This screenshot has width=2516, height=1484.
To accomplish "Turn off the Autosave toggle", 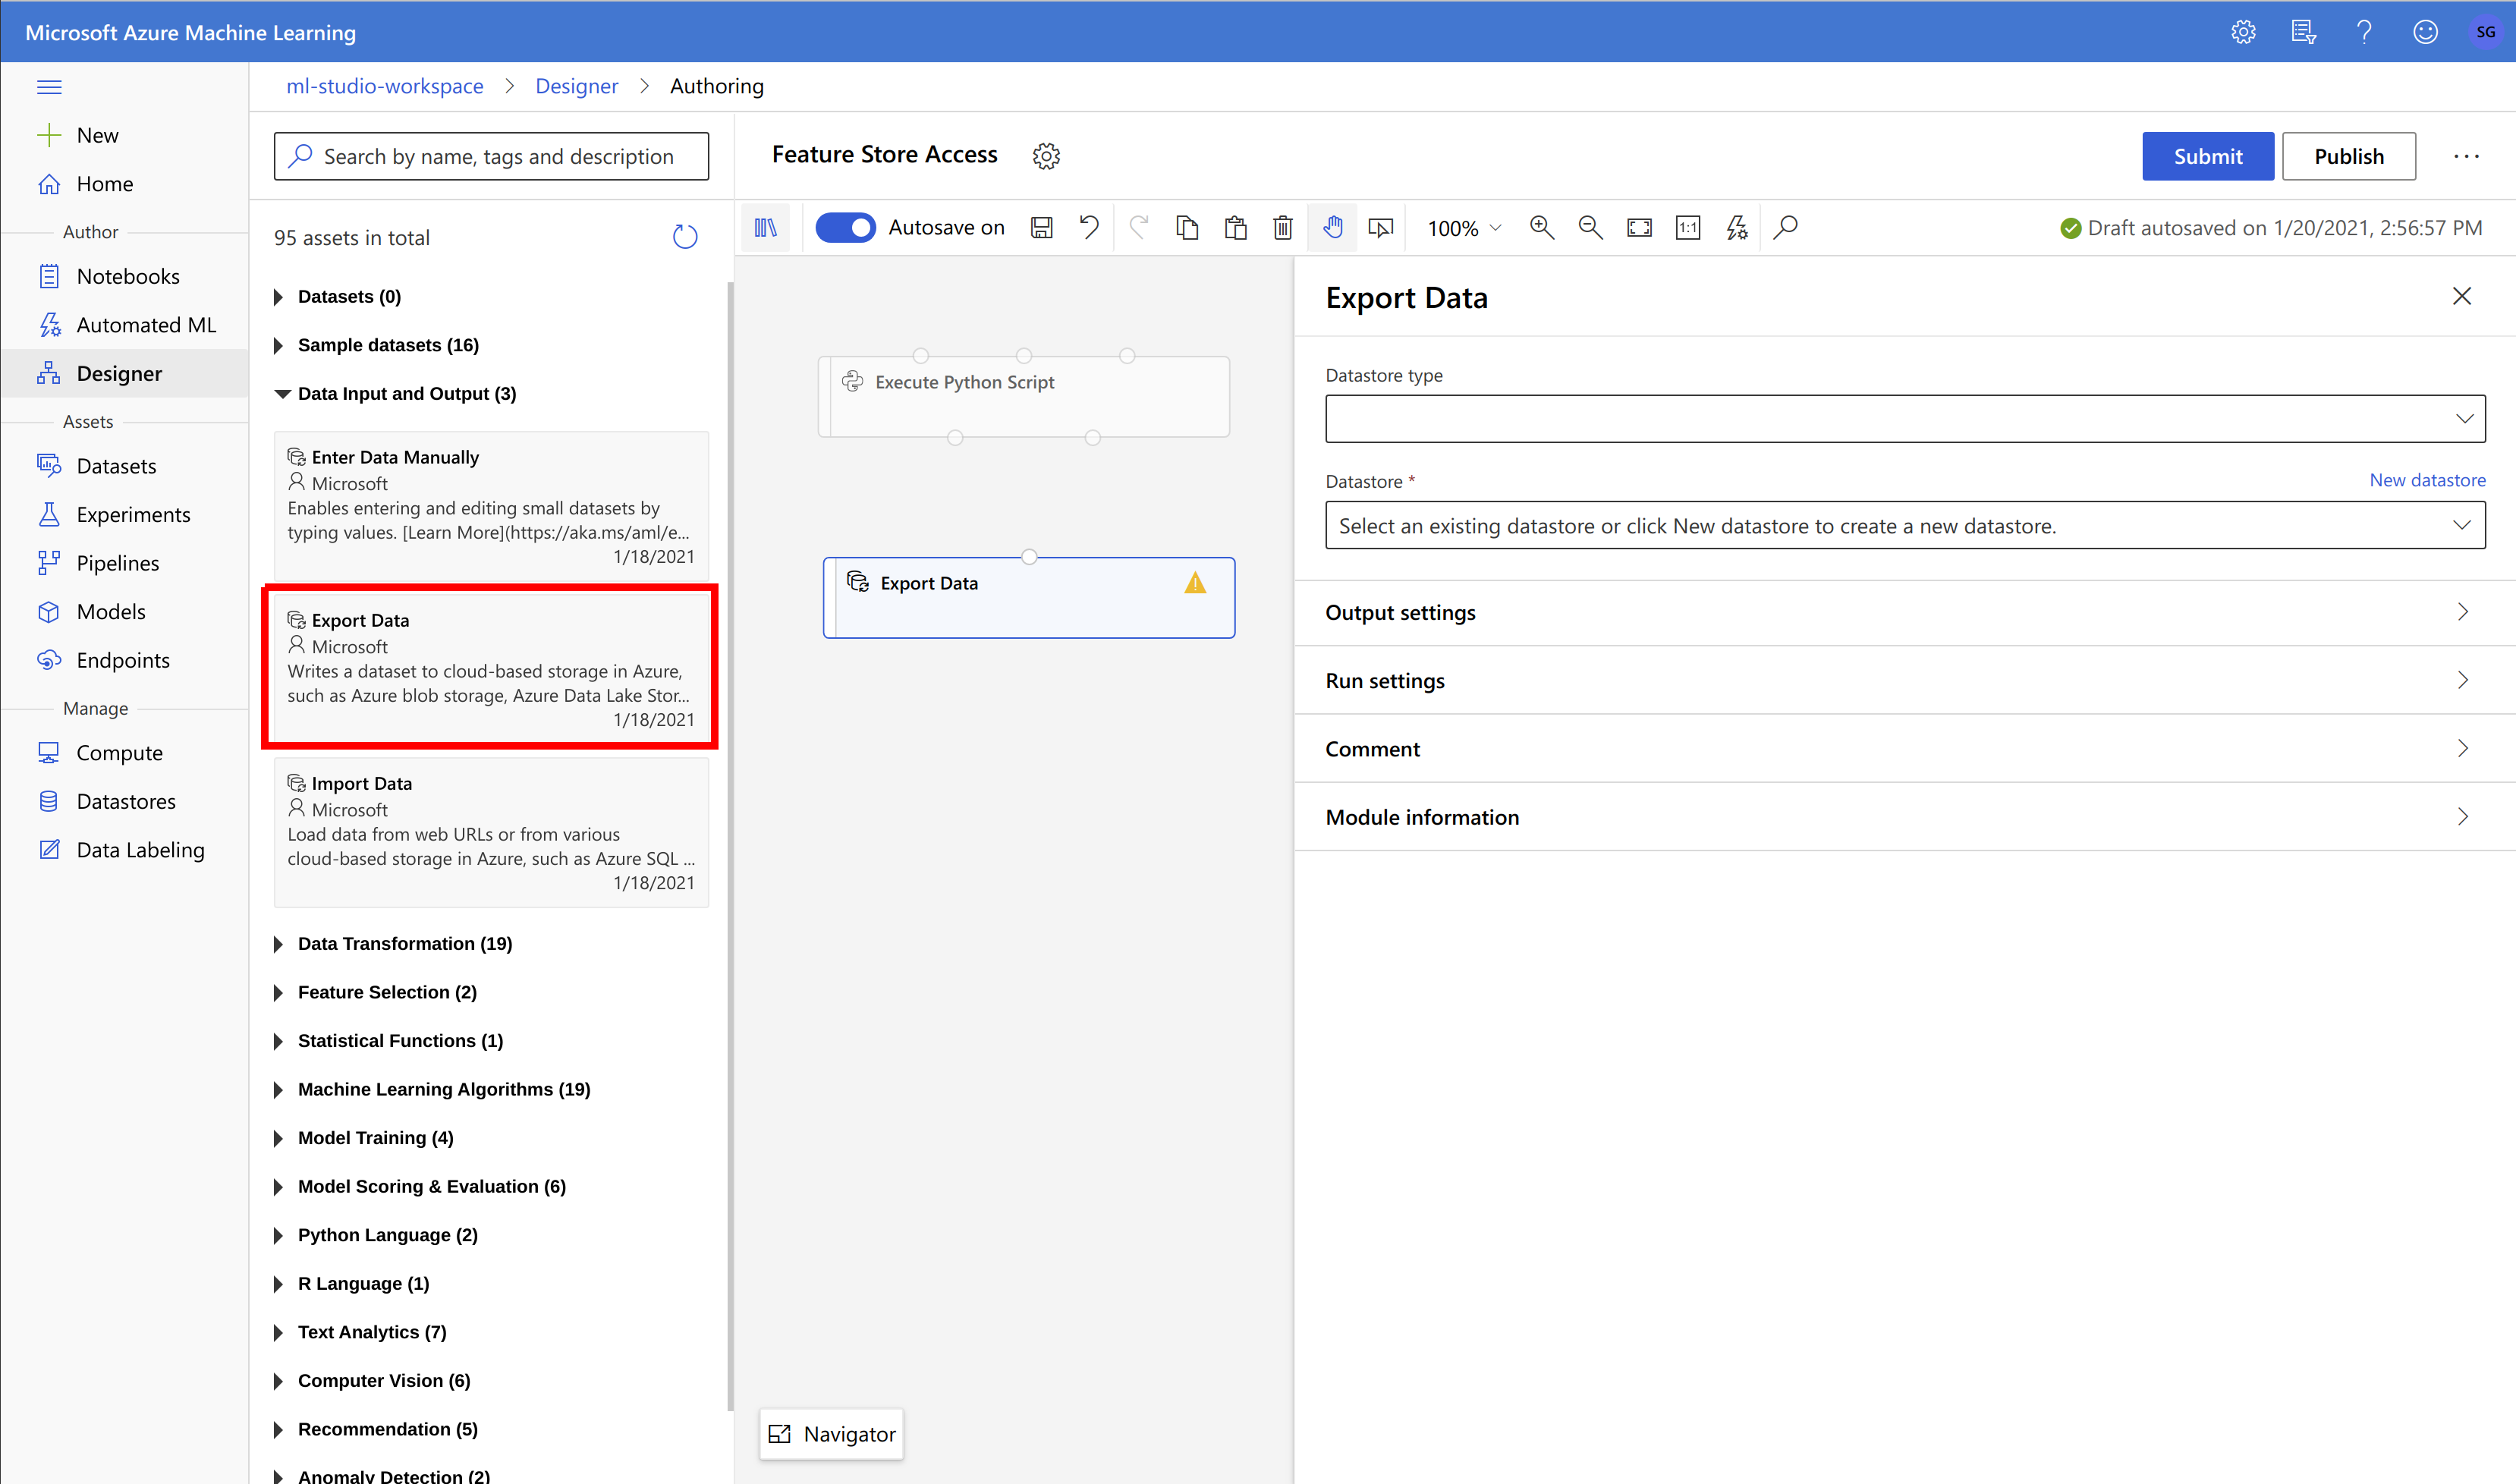I will pos(845,228).
